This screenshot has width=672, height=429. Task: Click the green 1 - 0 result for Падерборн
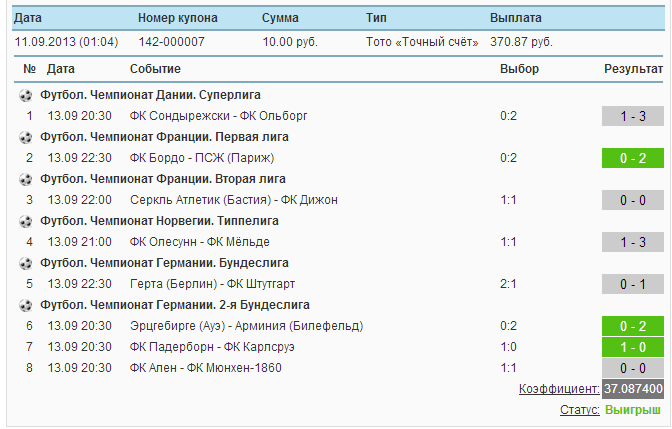click(x=632, y=347)
